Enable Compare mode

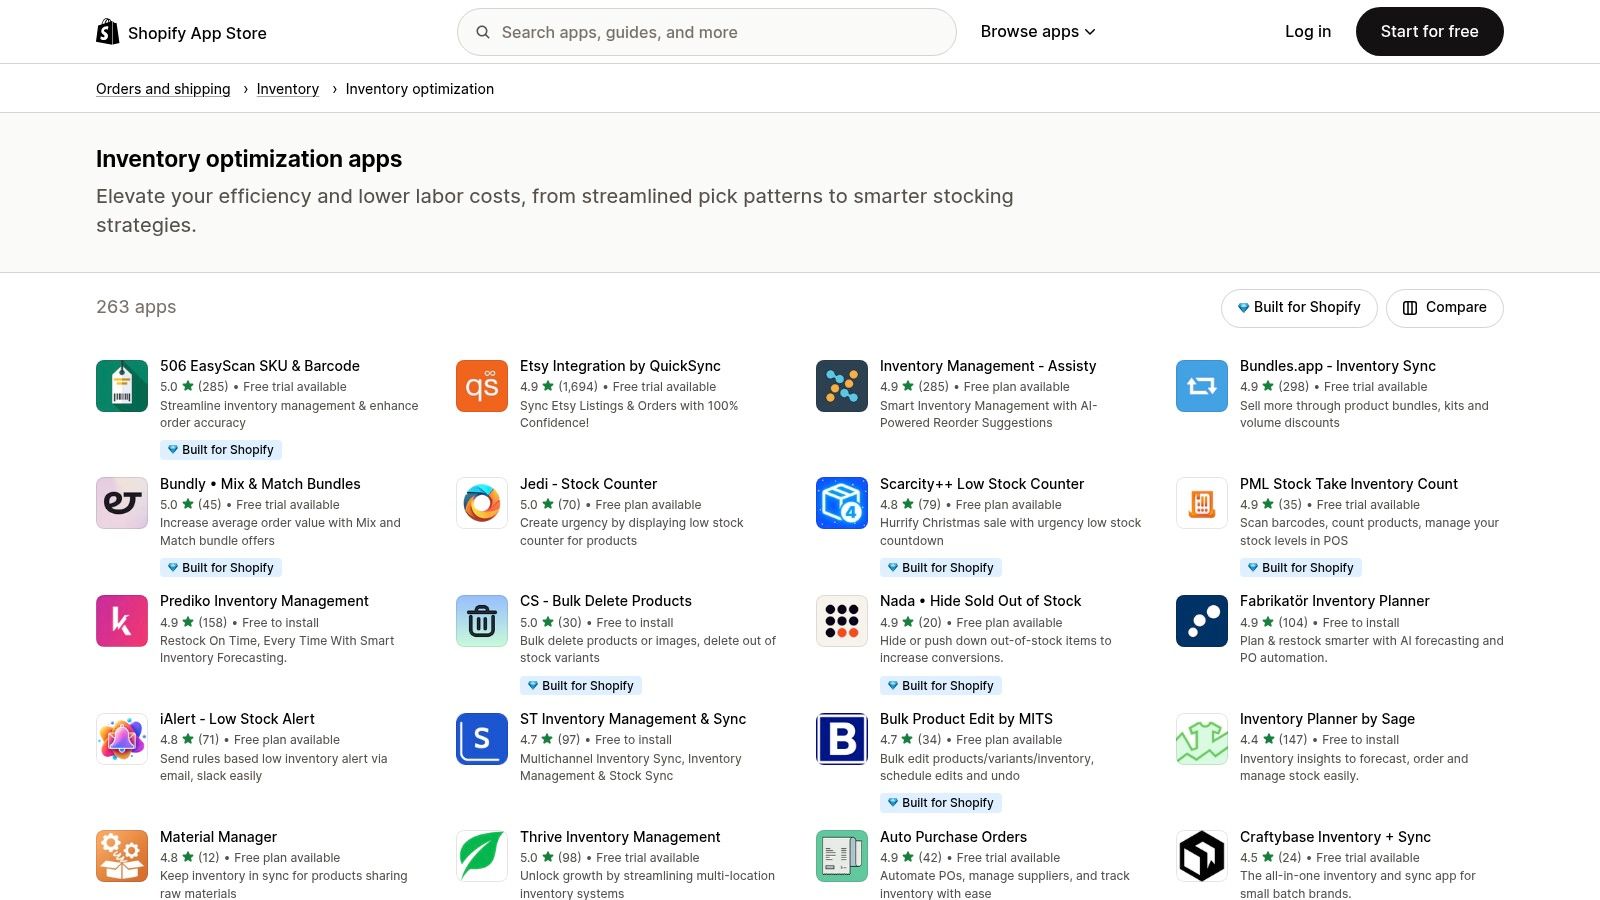coord(1444,307)
